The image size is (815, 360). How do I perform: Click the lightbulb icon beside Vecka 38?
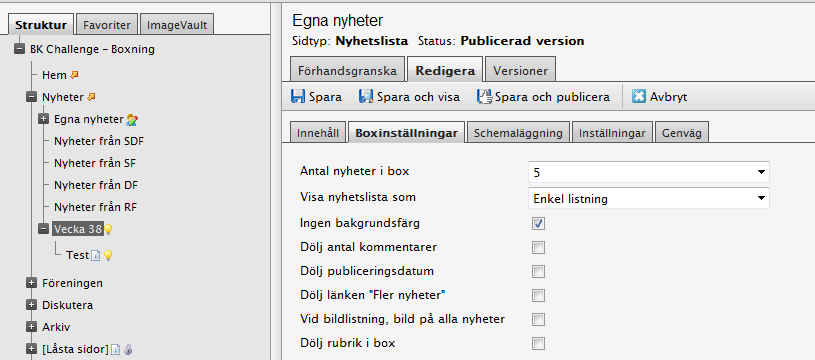click(x=108, y=229)
